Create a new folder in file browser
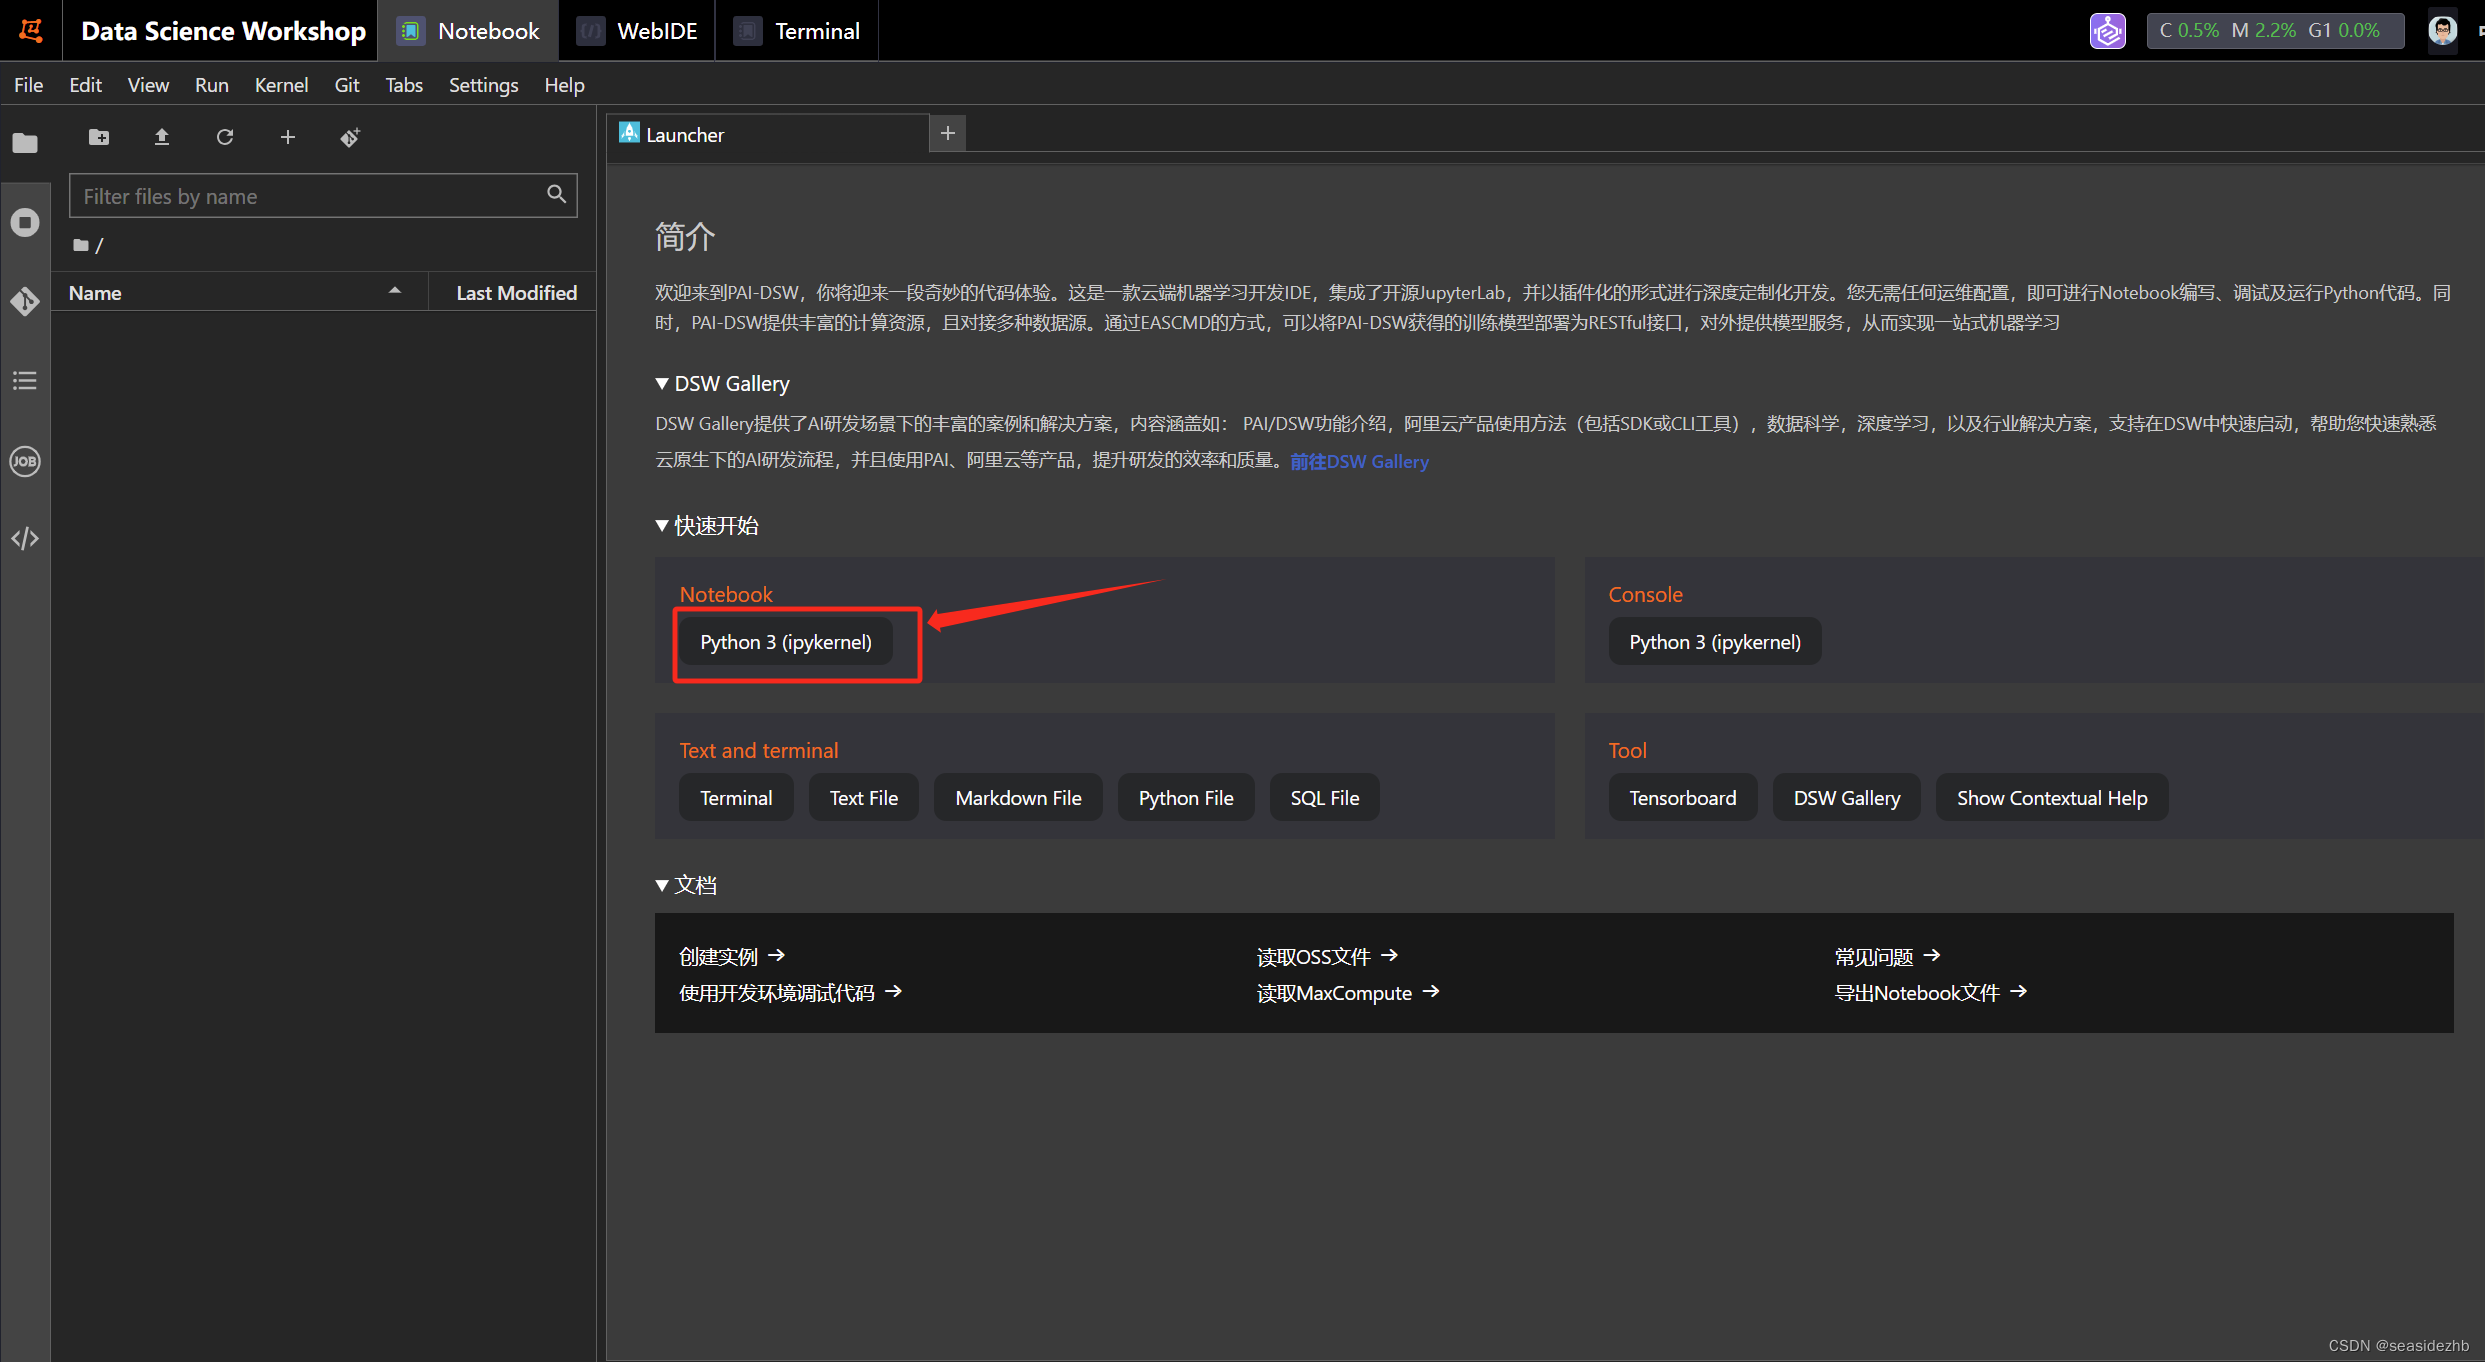2485x1362 pixels. (99, 137)
